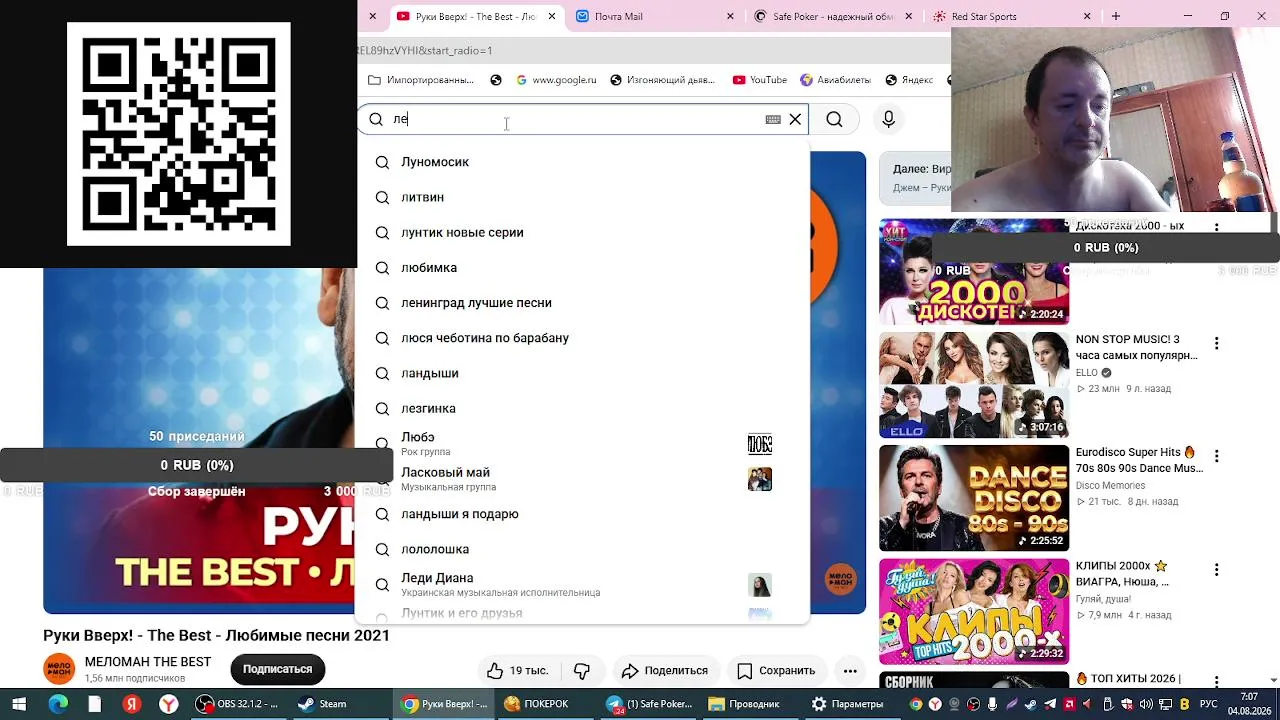Image resolution: width=1280 pixels, height=720 pixels.
Task: Choose the ландыши я подарю suggestion
Action: 582,514
